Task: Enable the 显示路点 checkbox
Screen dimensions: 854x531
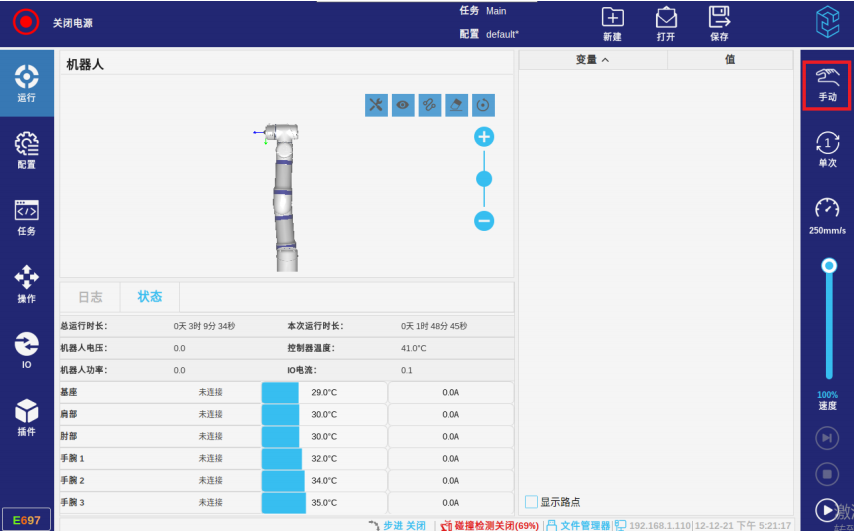Action: click(532, 502)
